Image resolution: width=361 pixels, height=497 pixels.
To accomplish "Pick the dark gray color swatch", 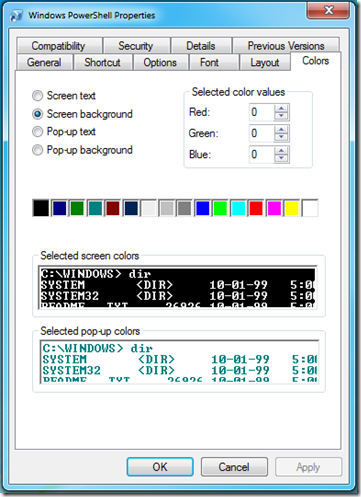I will (185, 208).
